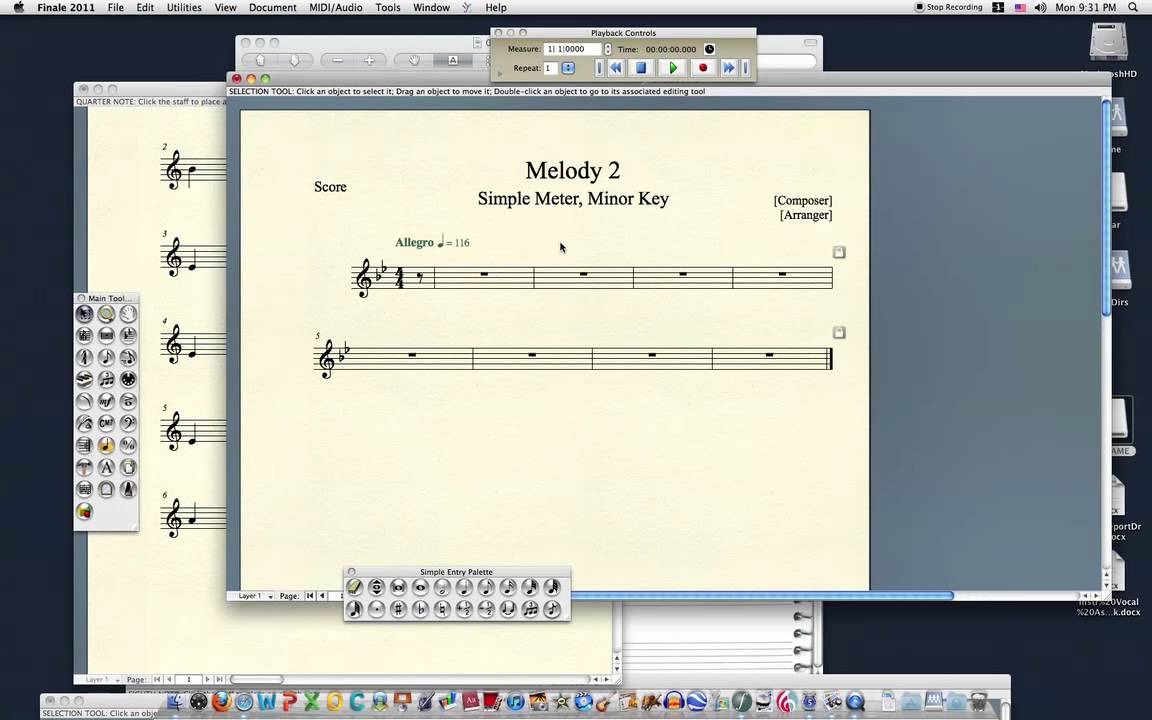Screen dimensions: 1152x720
Task: Jump to the beginning in Playback Controls
Action: coord(600,68)
